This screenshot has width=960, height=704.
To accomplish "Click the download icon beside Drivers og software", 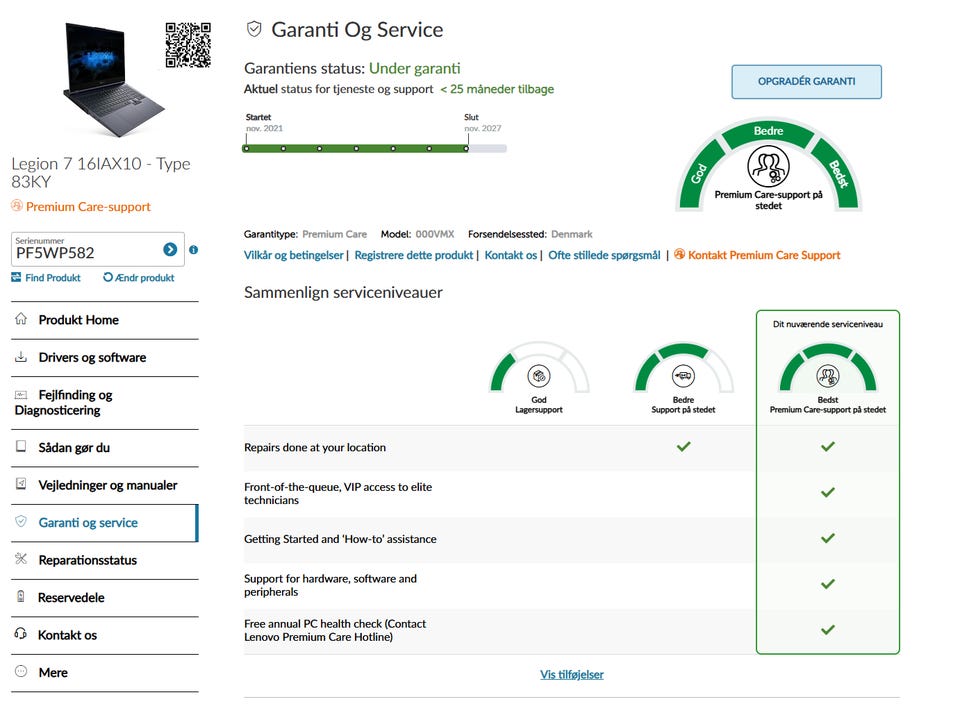I will click(x=21, y=356).
